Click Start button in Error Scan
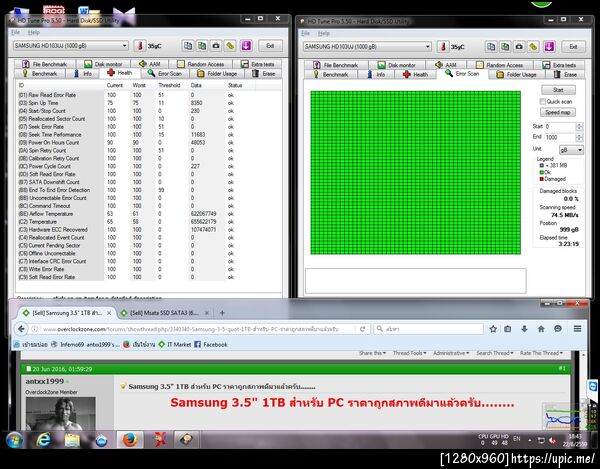 pos(558,90)
